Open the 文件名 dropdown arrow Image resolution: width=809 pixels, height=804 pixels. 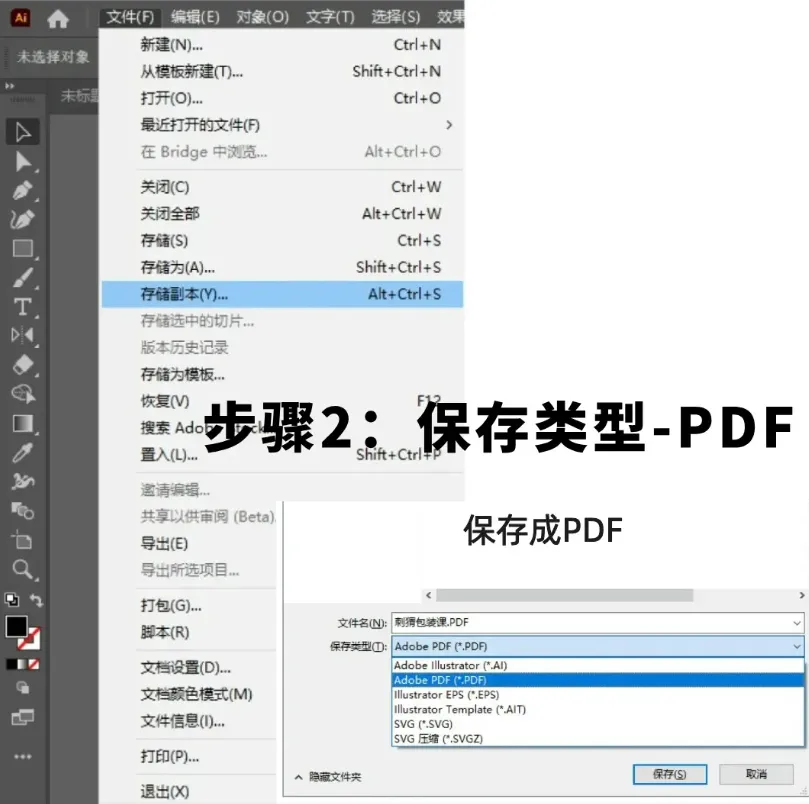tap(797, 623)
